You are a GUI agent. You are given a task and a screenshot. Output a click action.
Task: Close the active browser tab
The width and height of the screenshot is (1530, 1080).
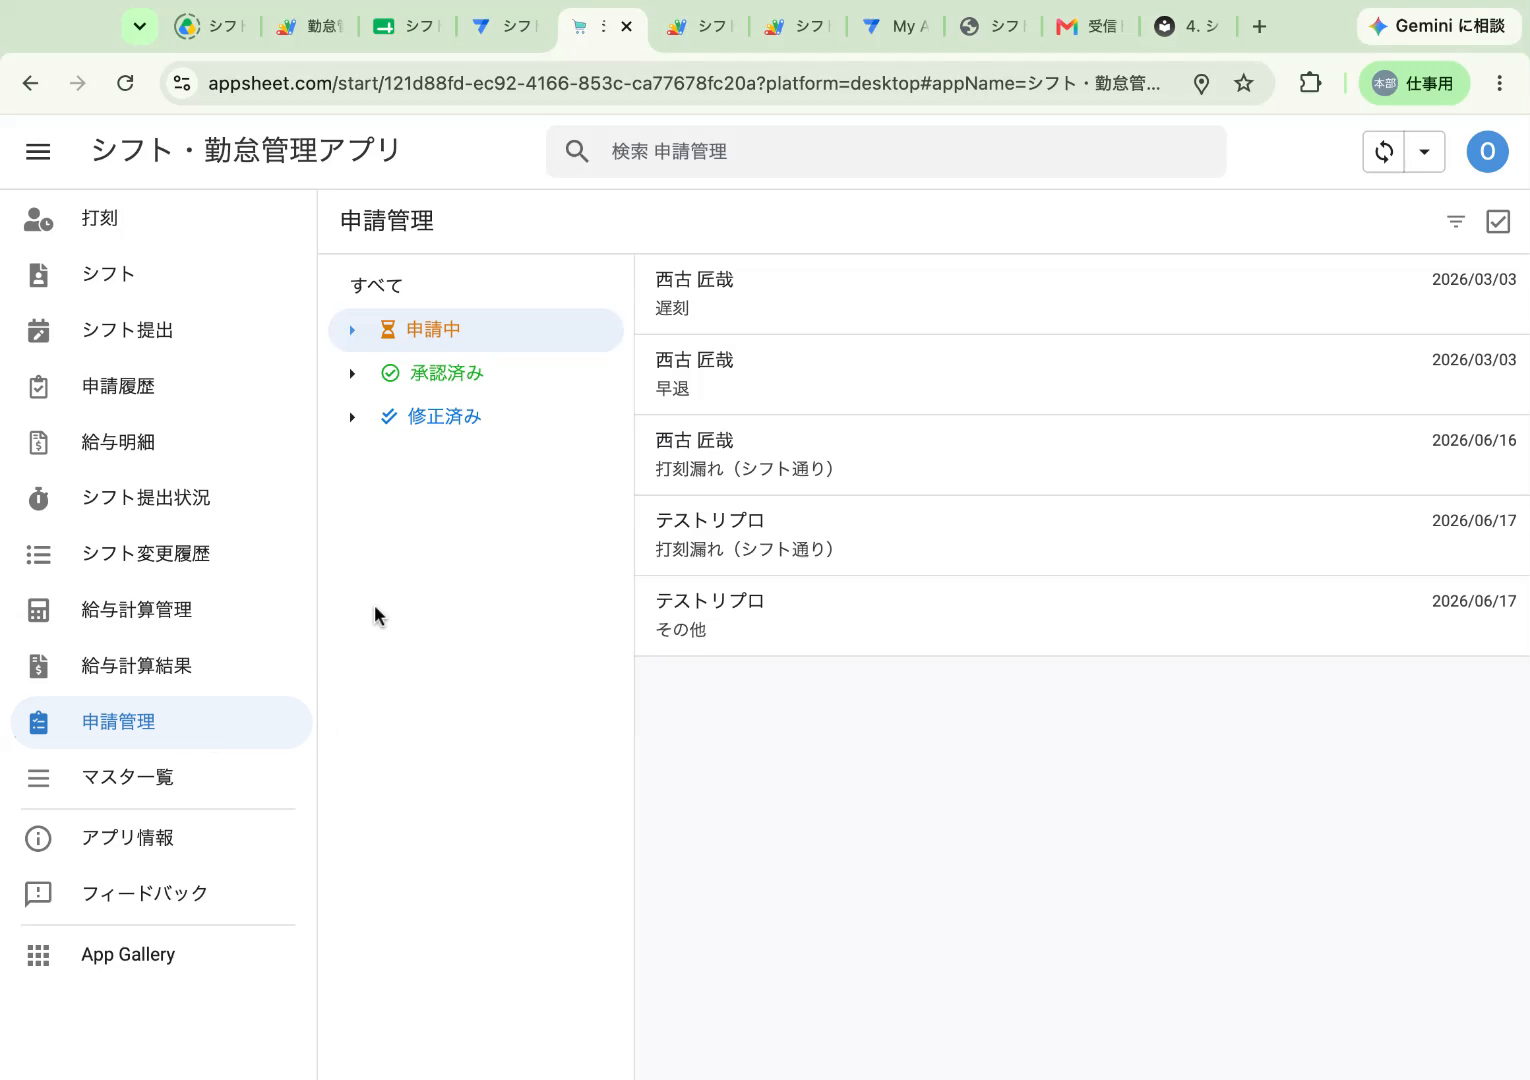pyautogui.click(x=627, y=27)
